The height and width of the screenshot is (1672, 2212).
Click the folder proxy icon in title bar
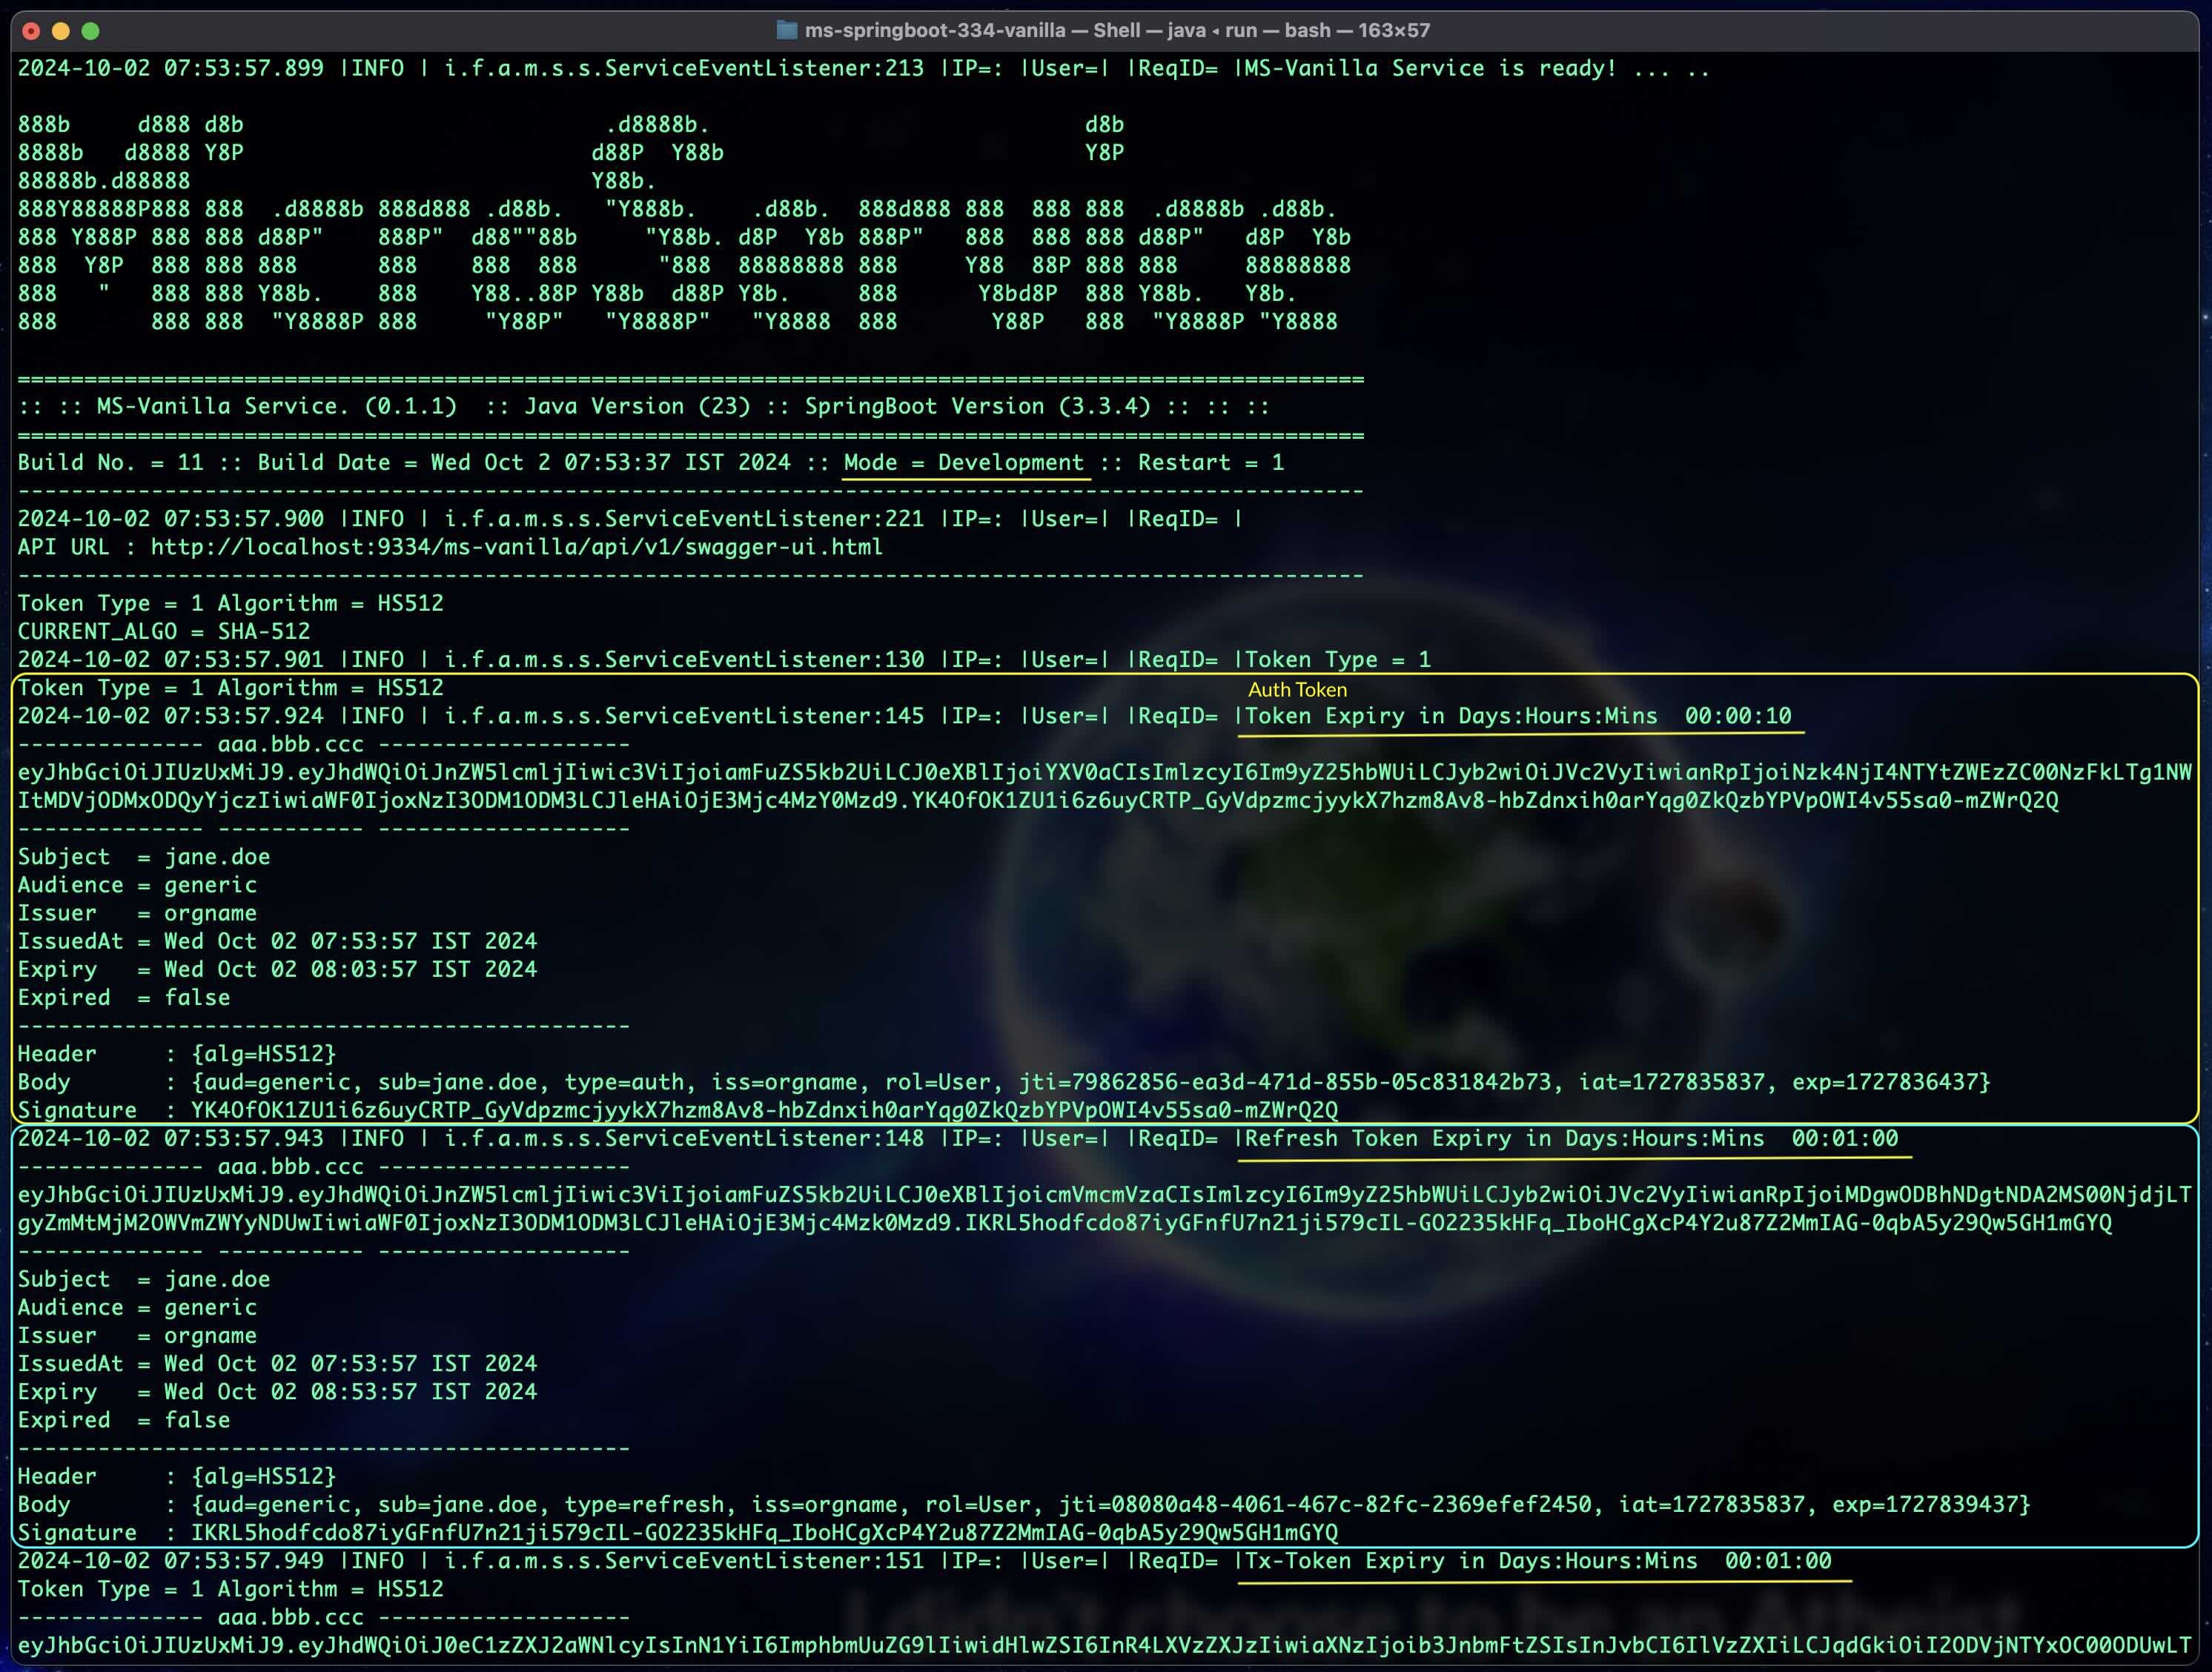(x=787, y=30)
